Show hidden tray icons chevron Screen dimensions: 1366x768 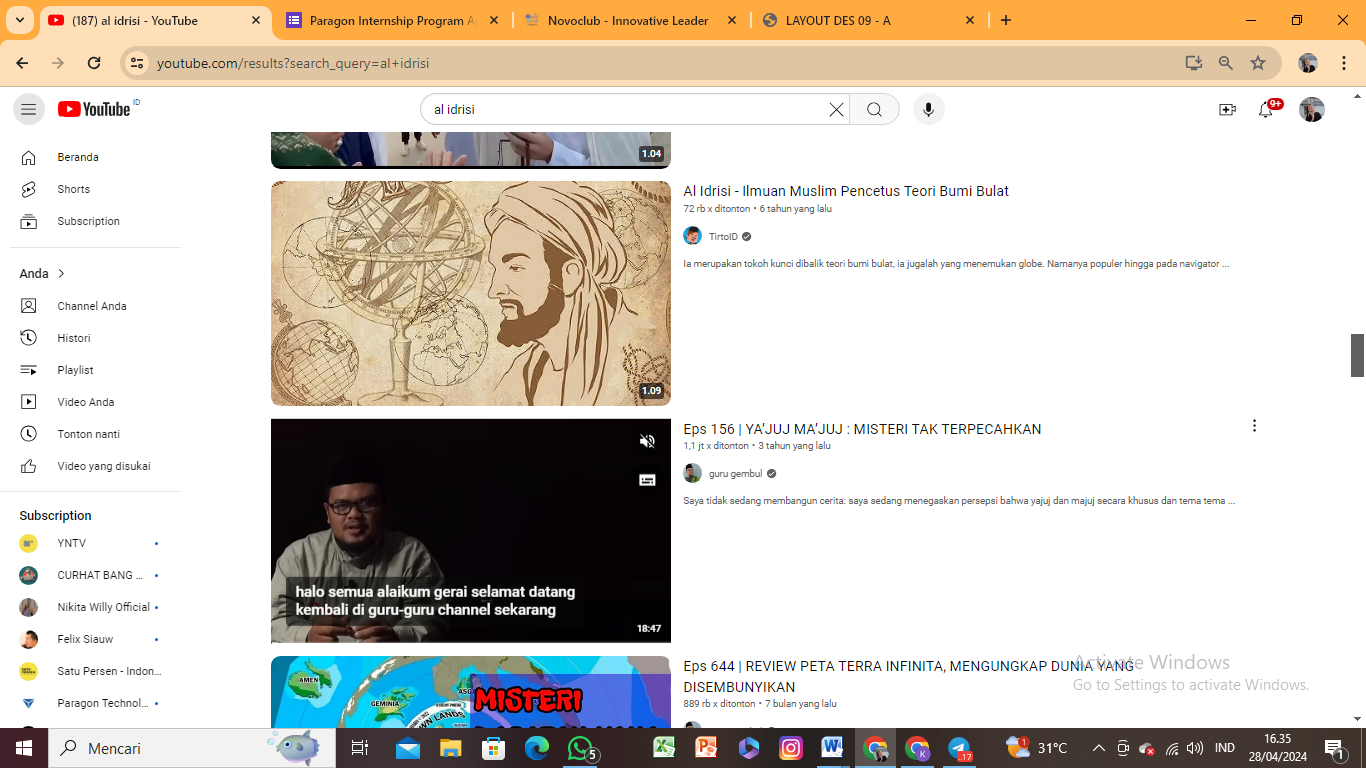(x=1098, y=748)
